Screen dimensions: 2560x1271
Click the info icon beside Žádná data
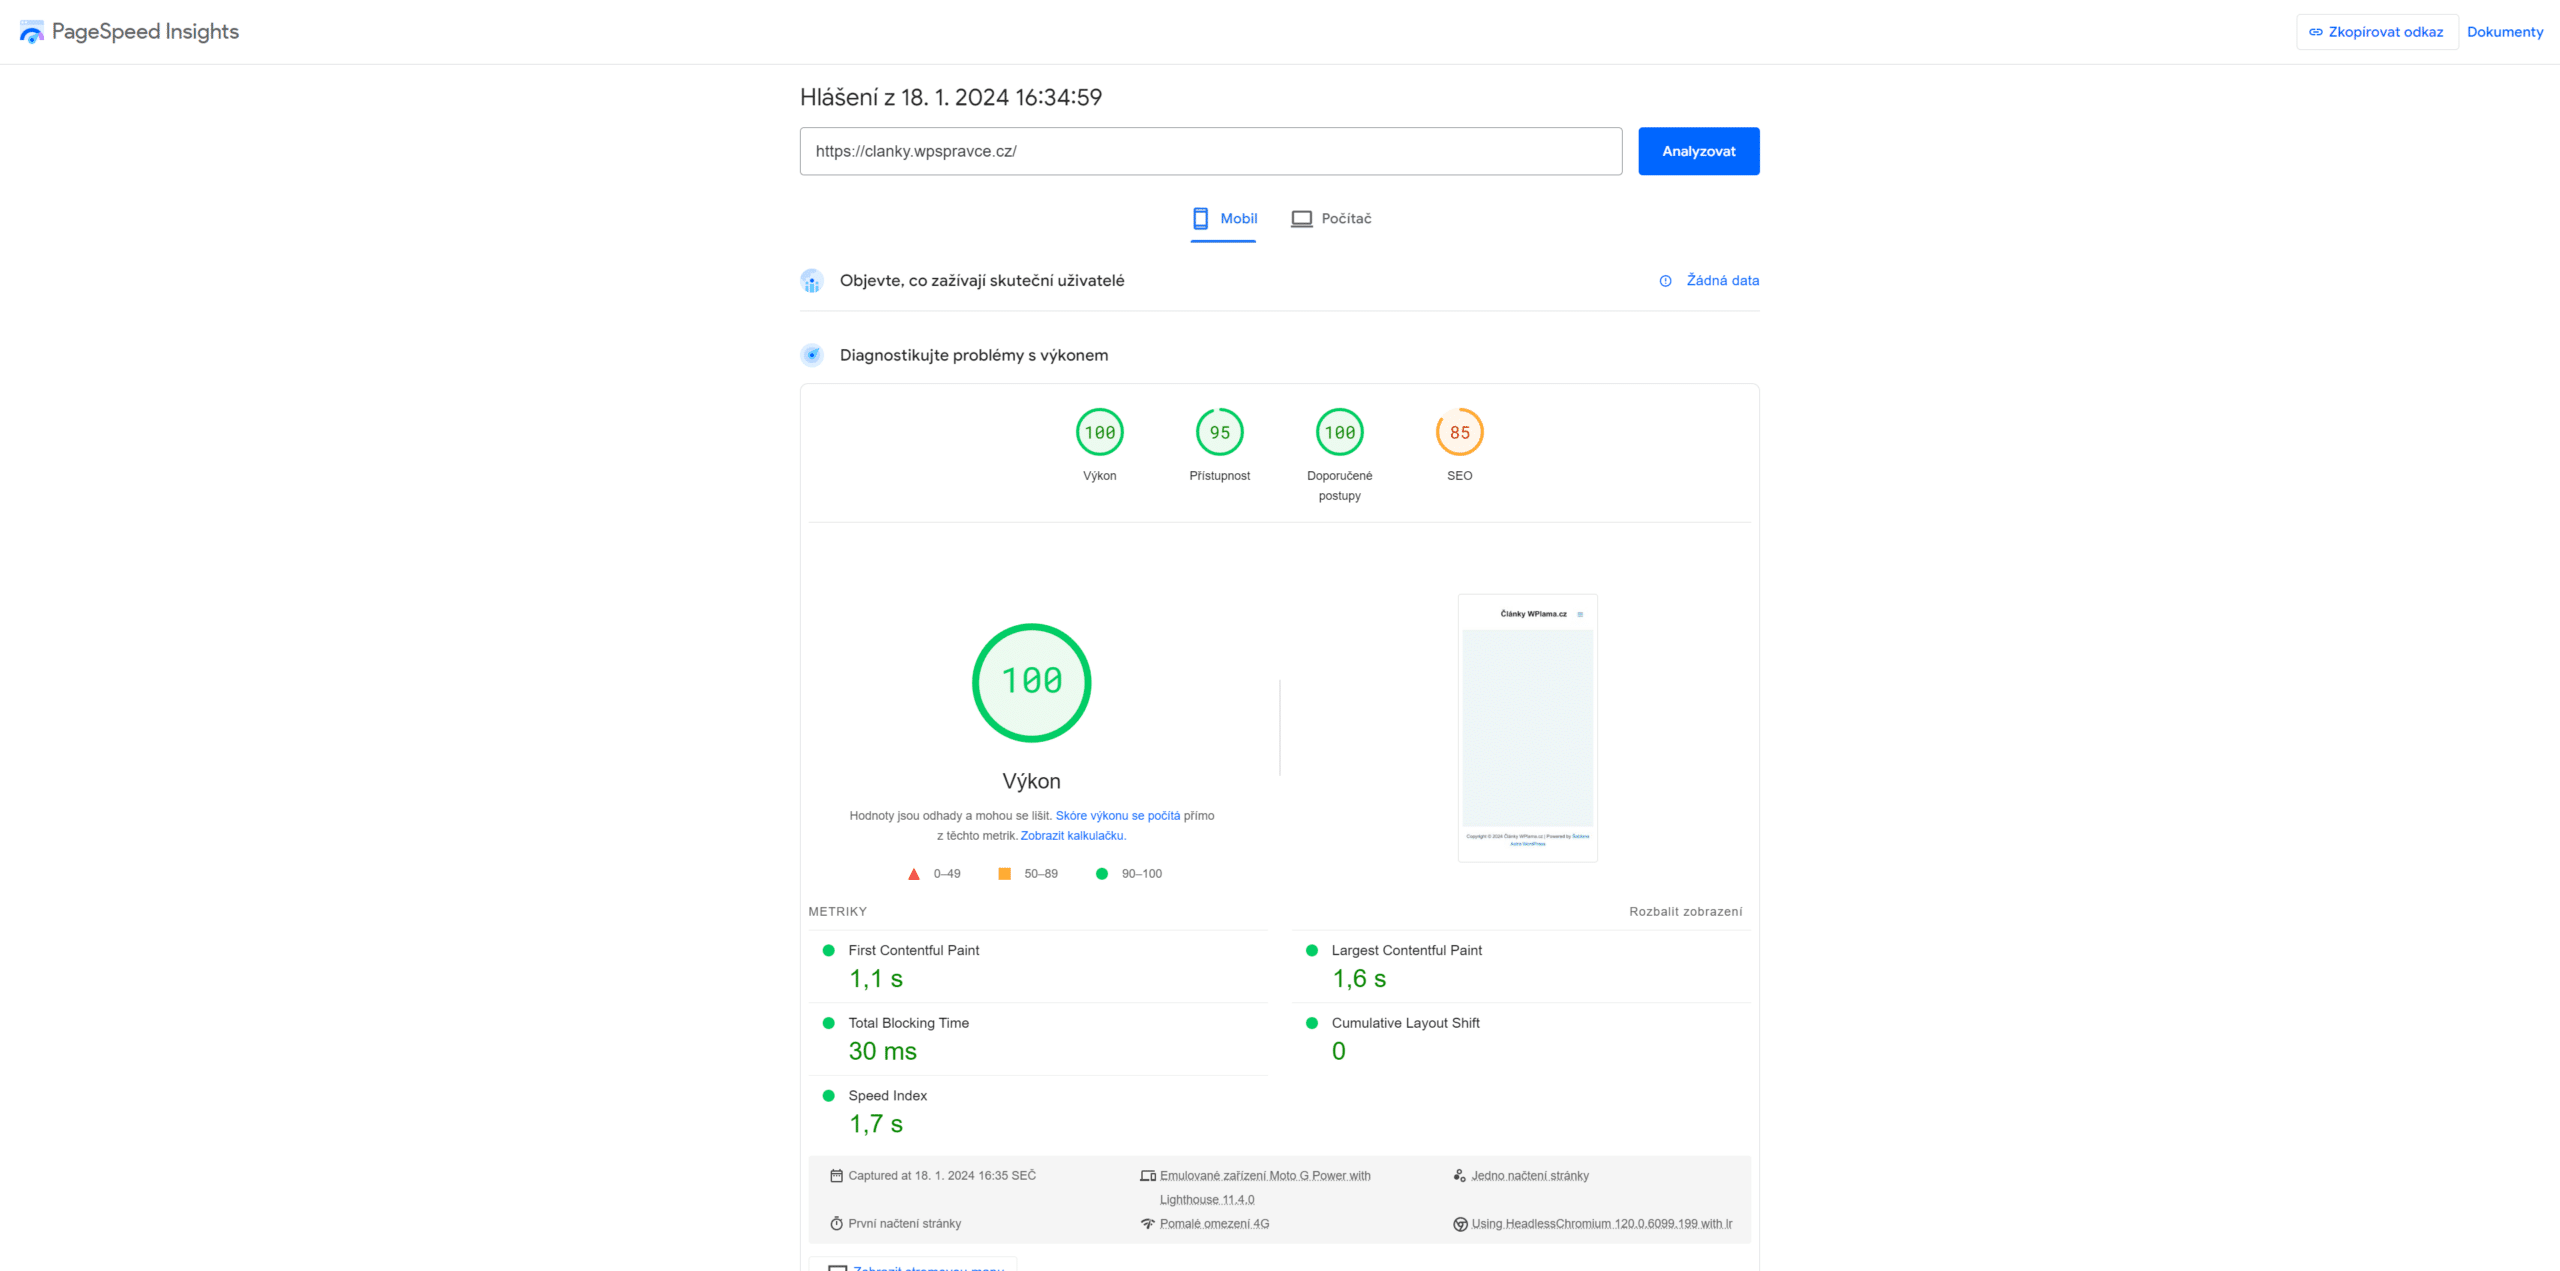point(1665,281)
